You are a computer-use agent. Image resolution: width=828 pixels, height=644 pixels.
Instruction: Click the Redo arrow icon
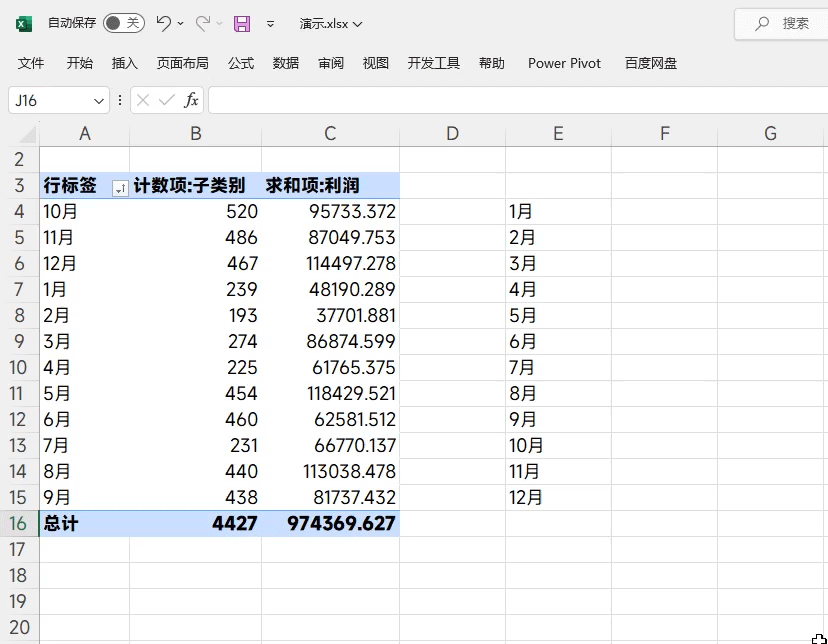(x=203, y=23)
